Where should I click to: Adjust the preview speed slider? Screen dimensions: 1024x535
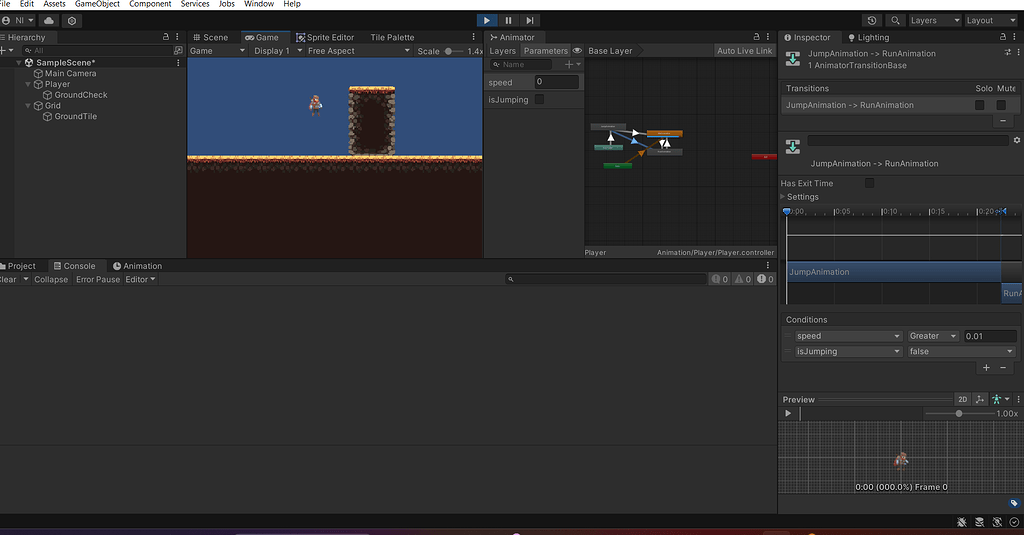(x=959, y=413)
